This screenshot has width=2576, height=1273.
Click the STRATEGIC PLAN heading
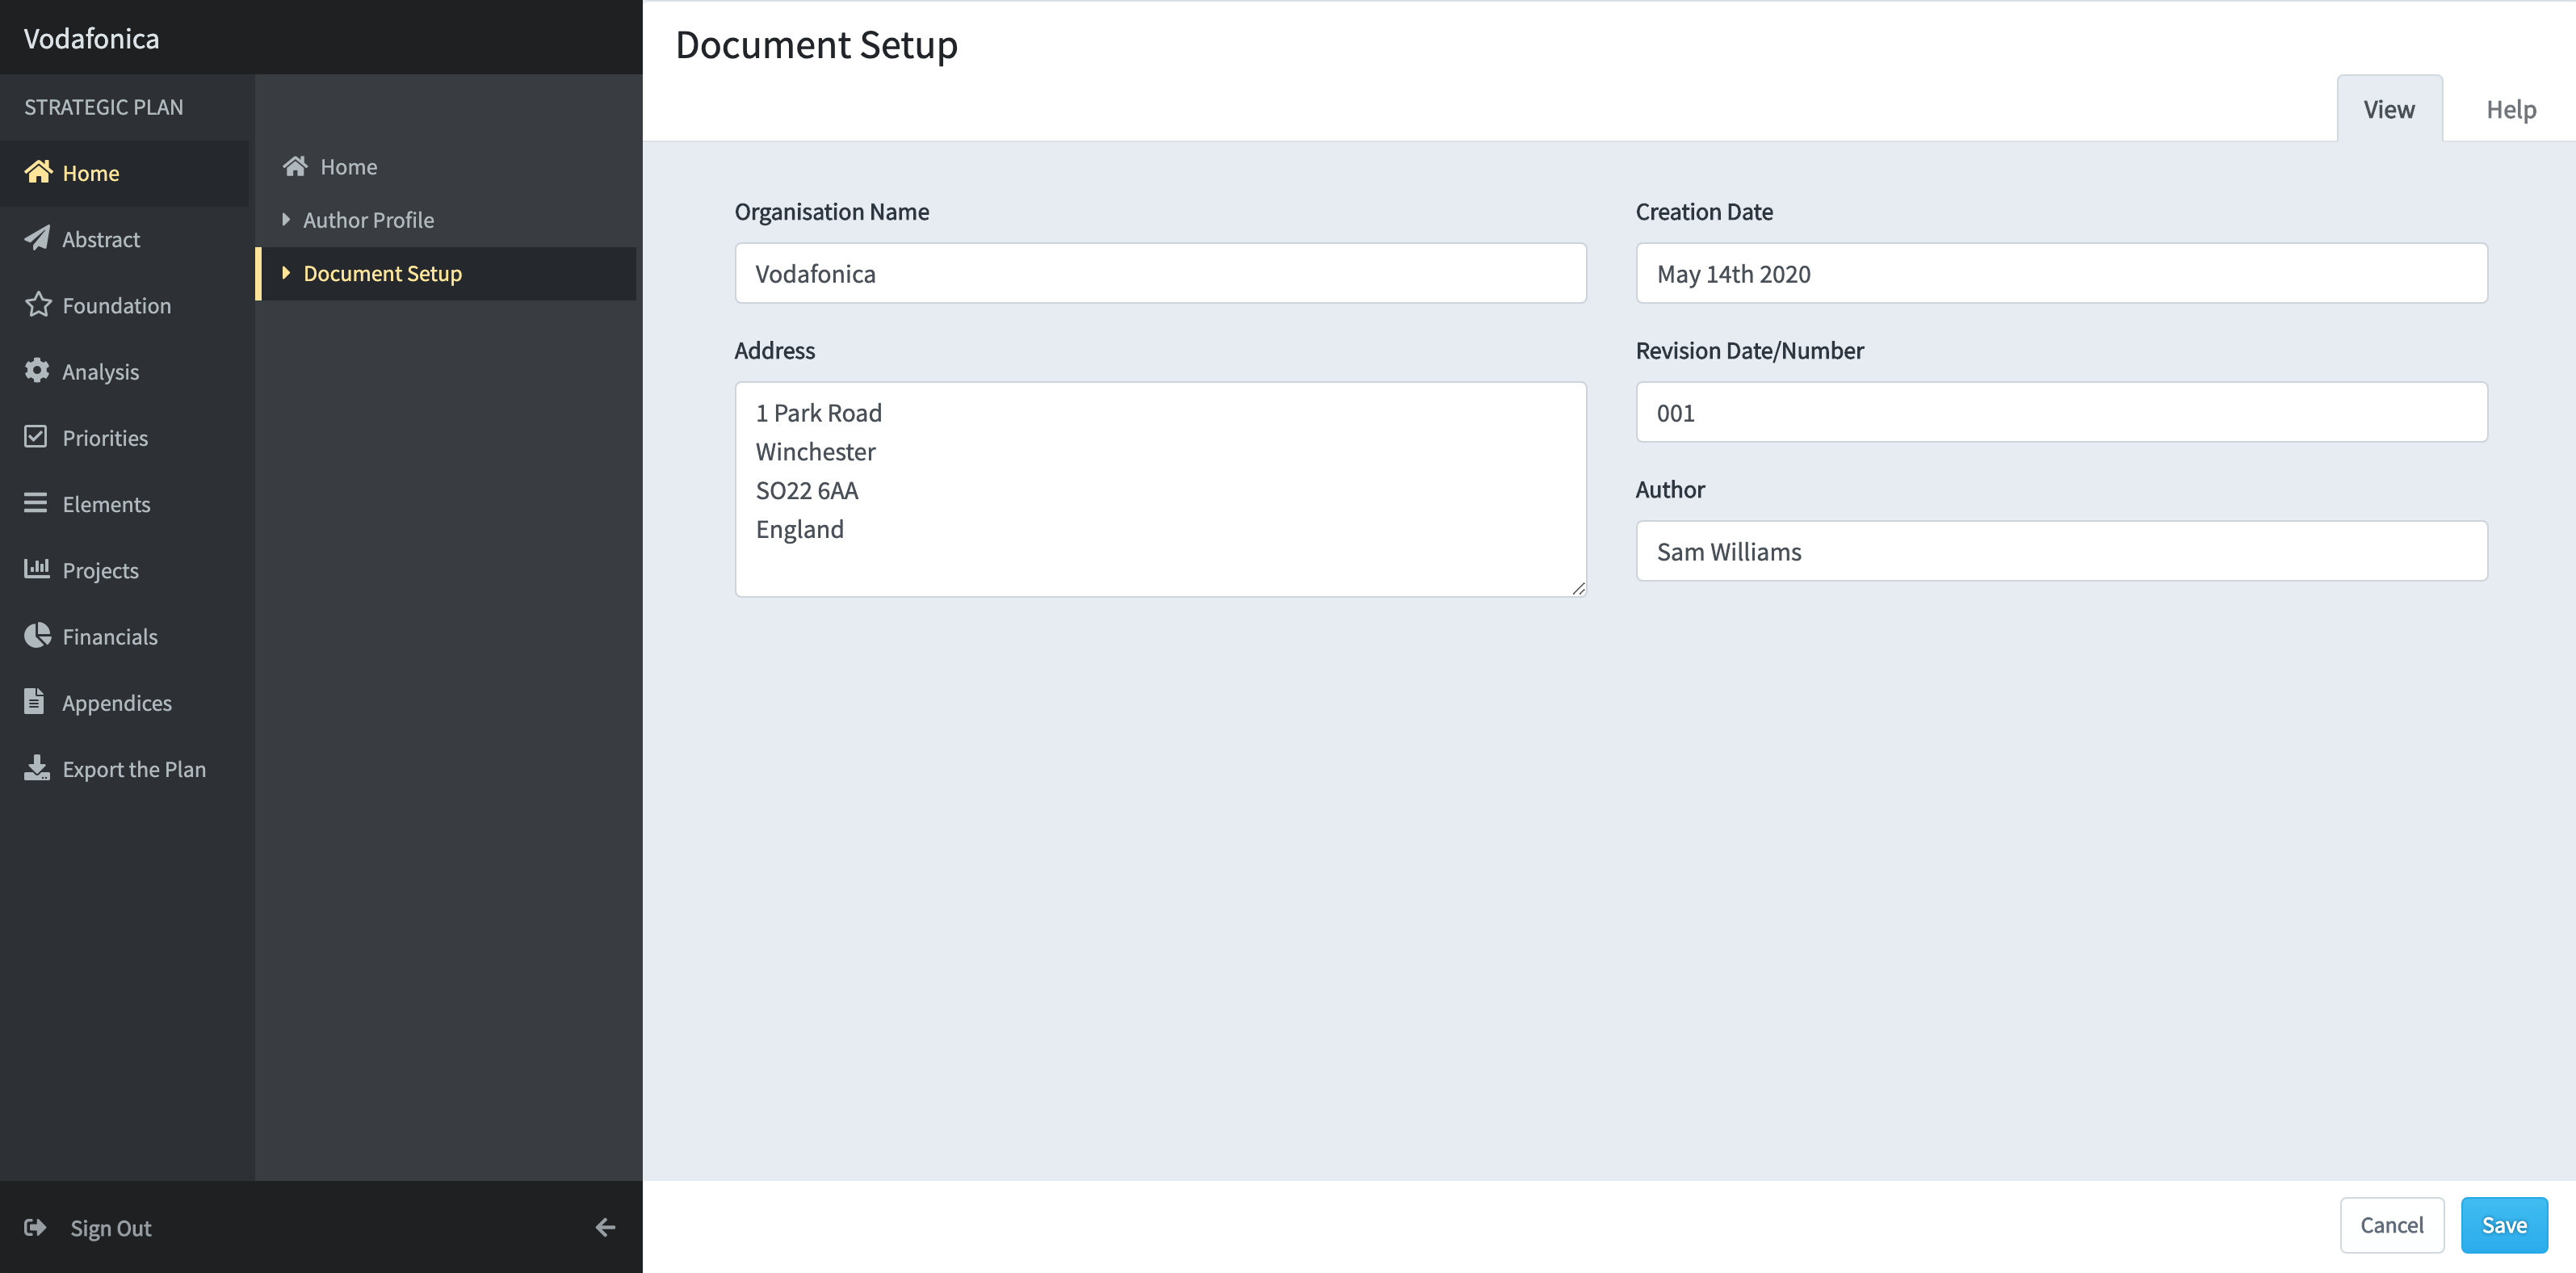pos(103,107)
